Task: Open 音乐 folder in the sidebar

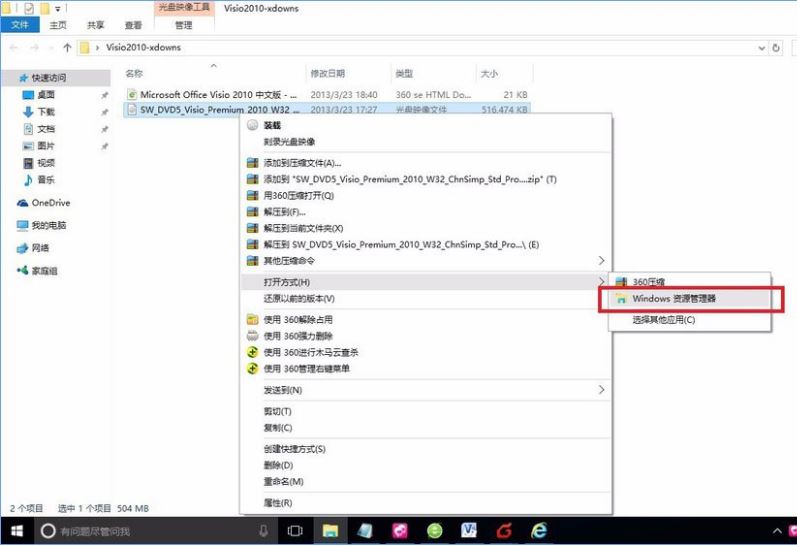Action: click(46, 179)
